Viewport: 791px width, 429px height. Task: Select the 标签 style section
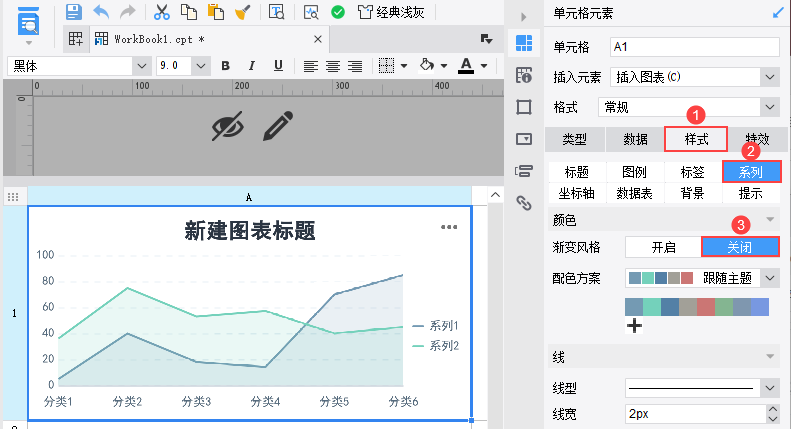click(693, 172)
